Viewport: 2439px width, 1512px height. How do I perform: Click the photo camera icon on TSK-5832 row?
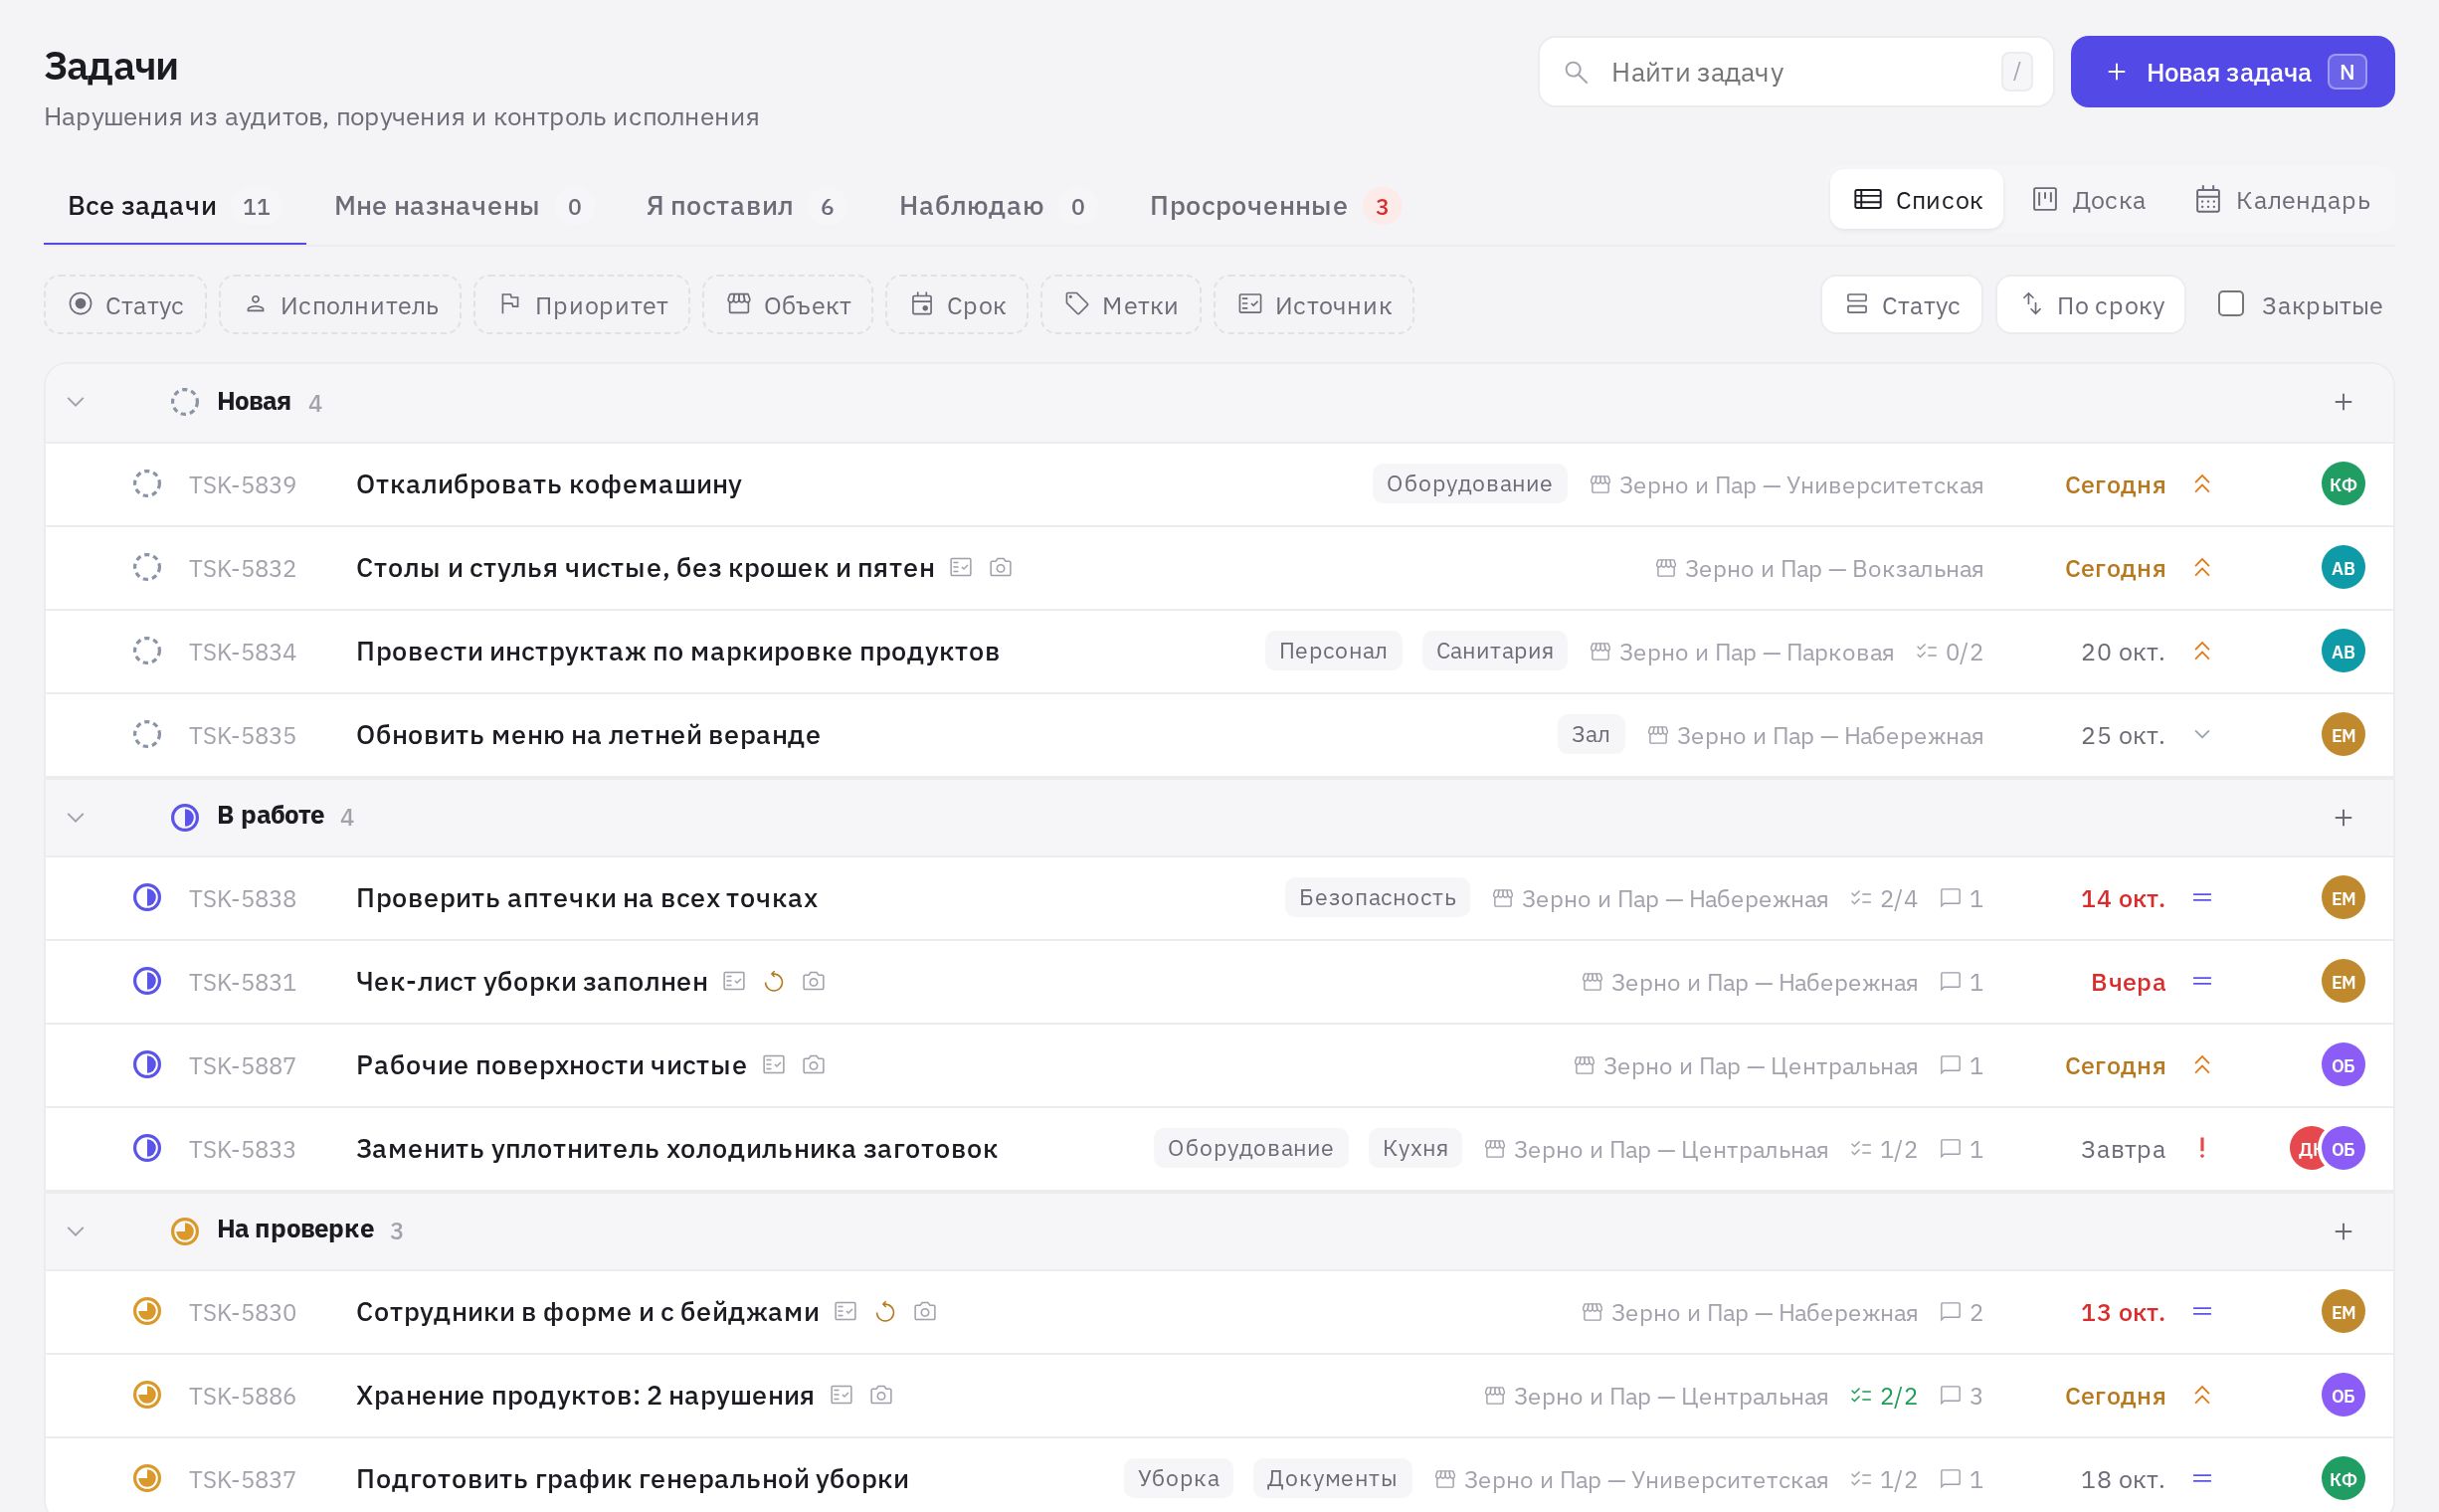point(1000,568)
